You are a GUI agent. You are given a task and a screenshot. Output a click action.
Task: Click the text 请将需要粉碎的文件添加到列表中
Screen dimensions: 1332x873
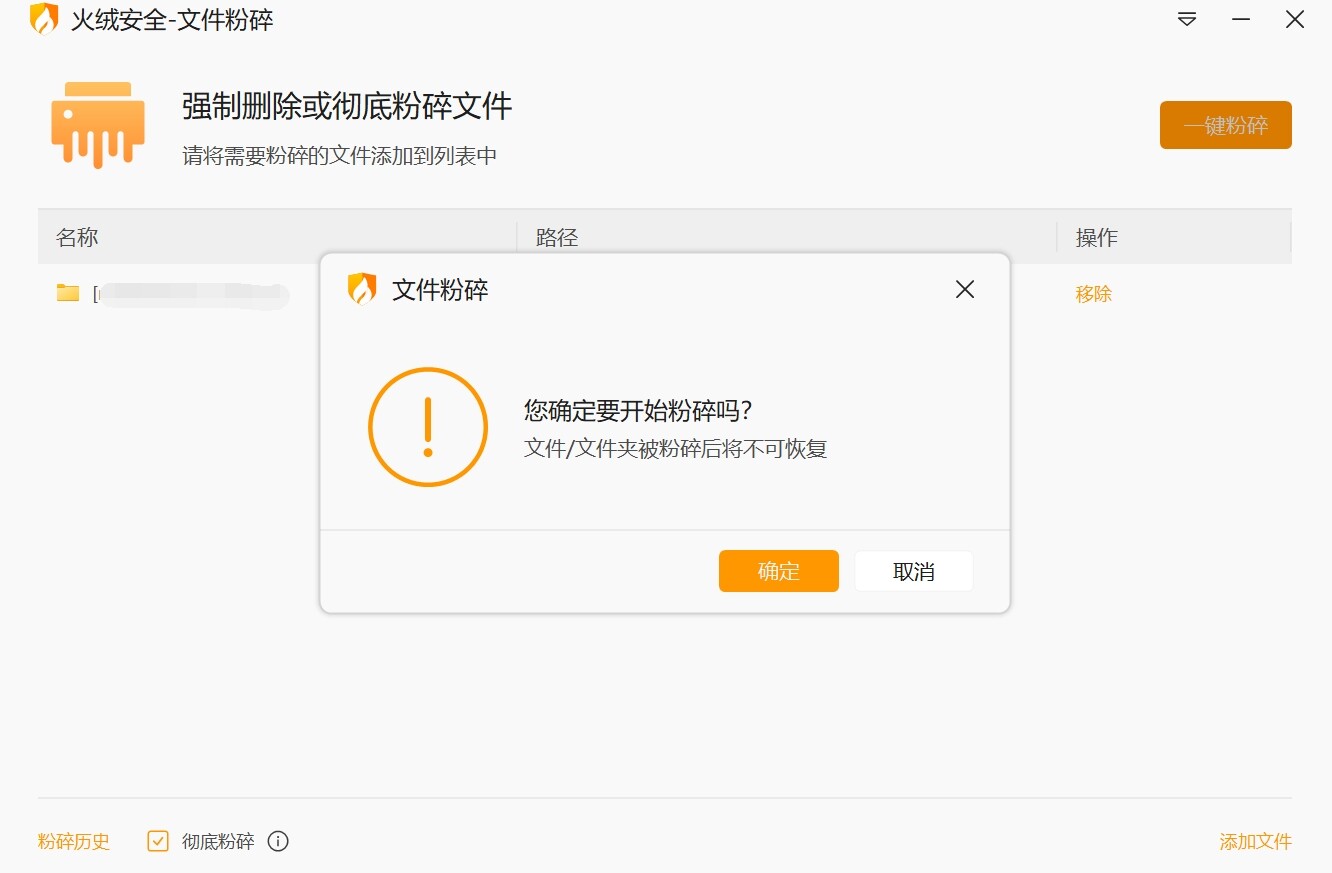[x=340, y=156]
